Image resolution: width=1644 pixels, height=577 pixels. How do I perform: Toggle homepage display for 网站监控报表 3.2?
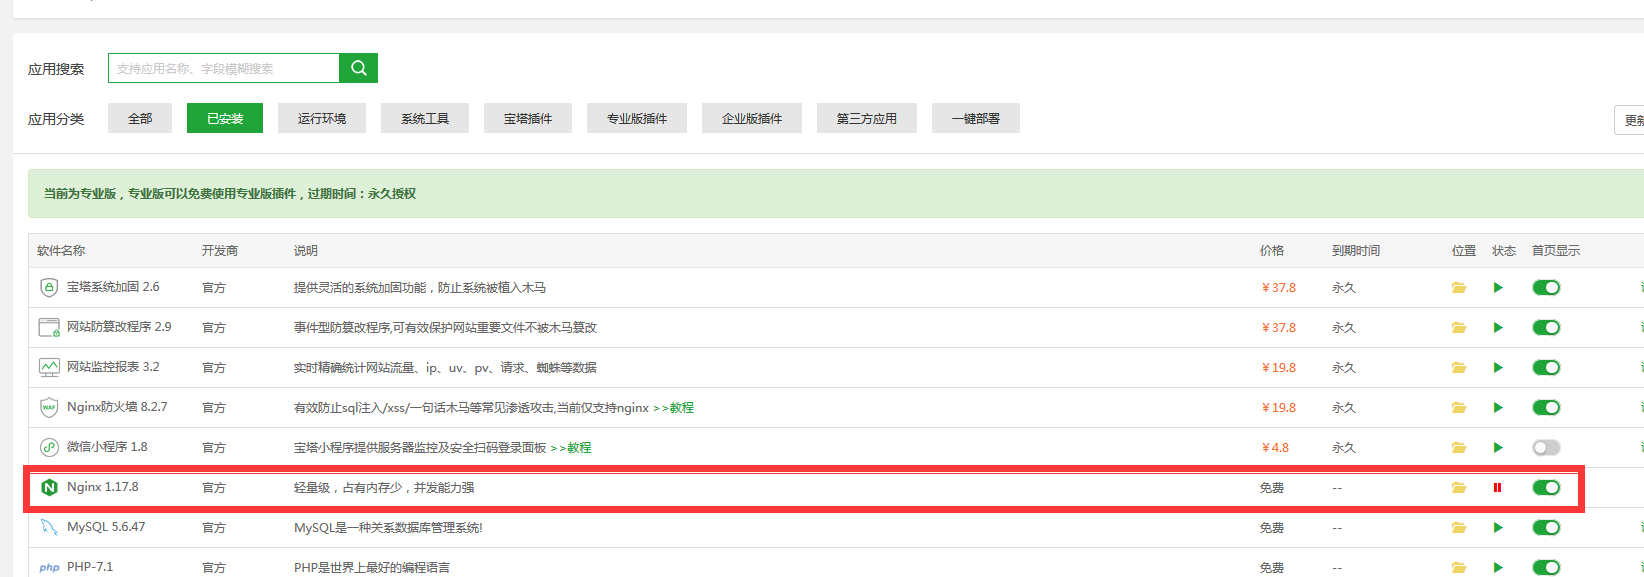tap(1546, 368)
